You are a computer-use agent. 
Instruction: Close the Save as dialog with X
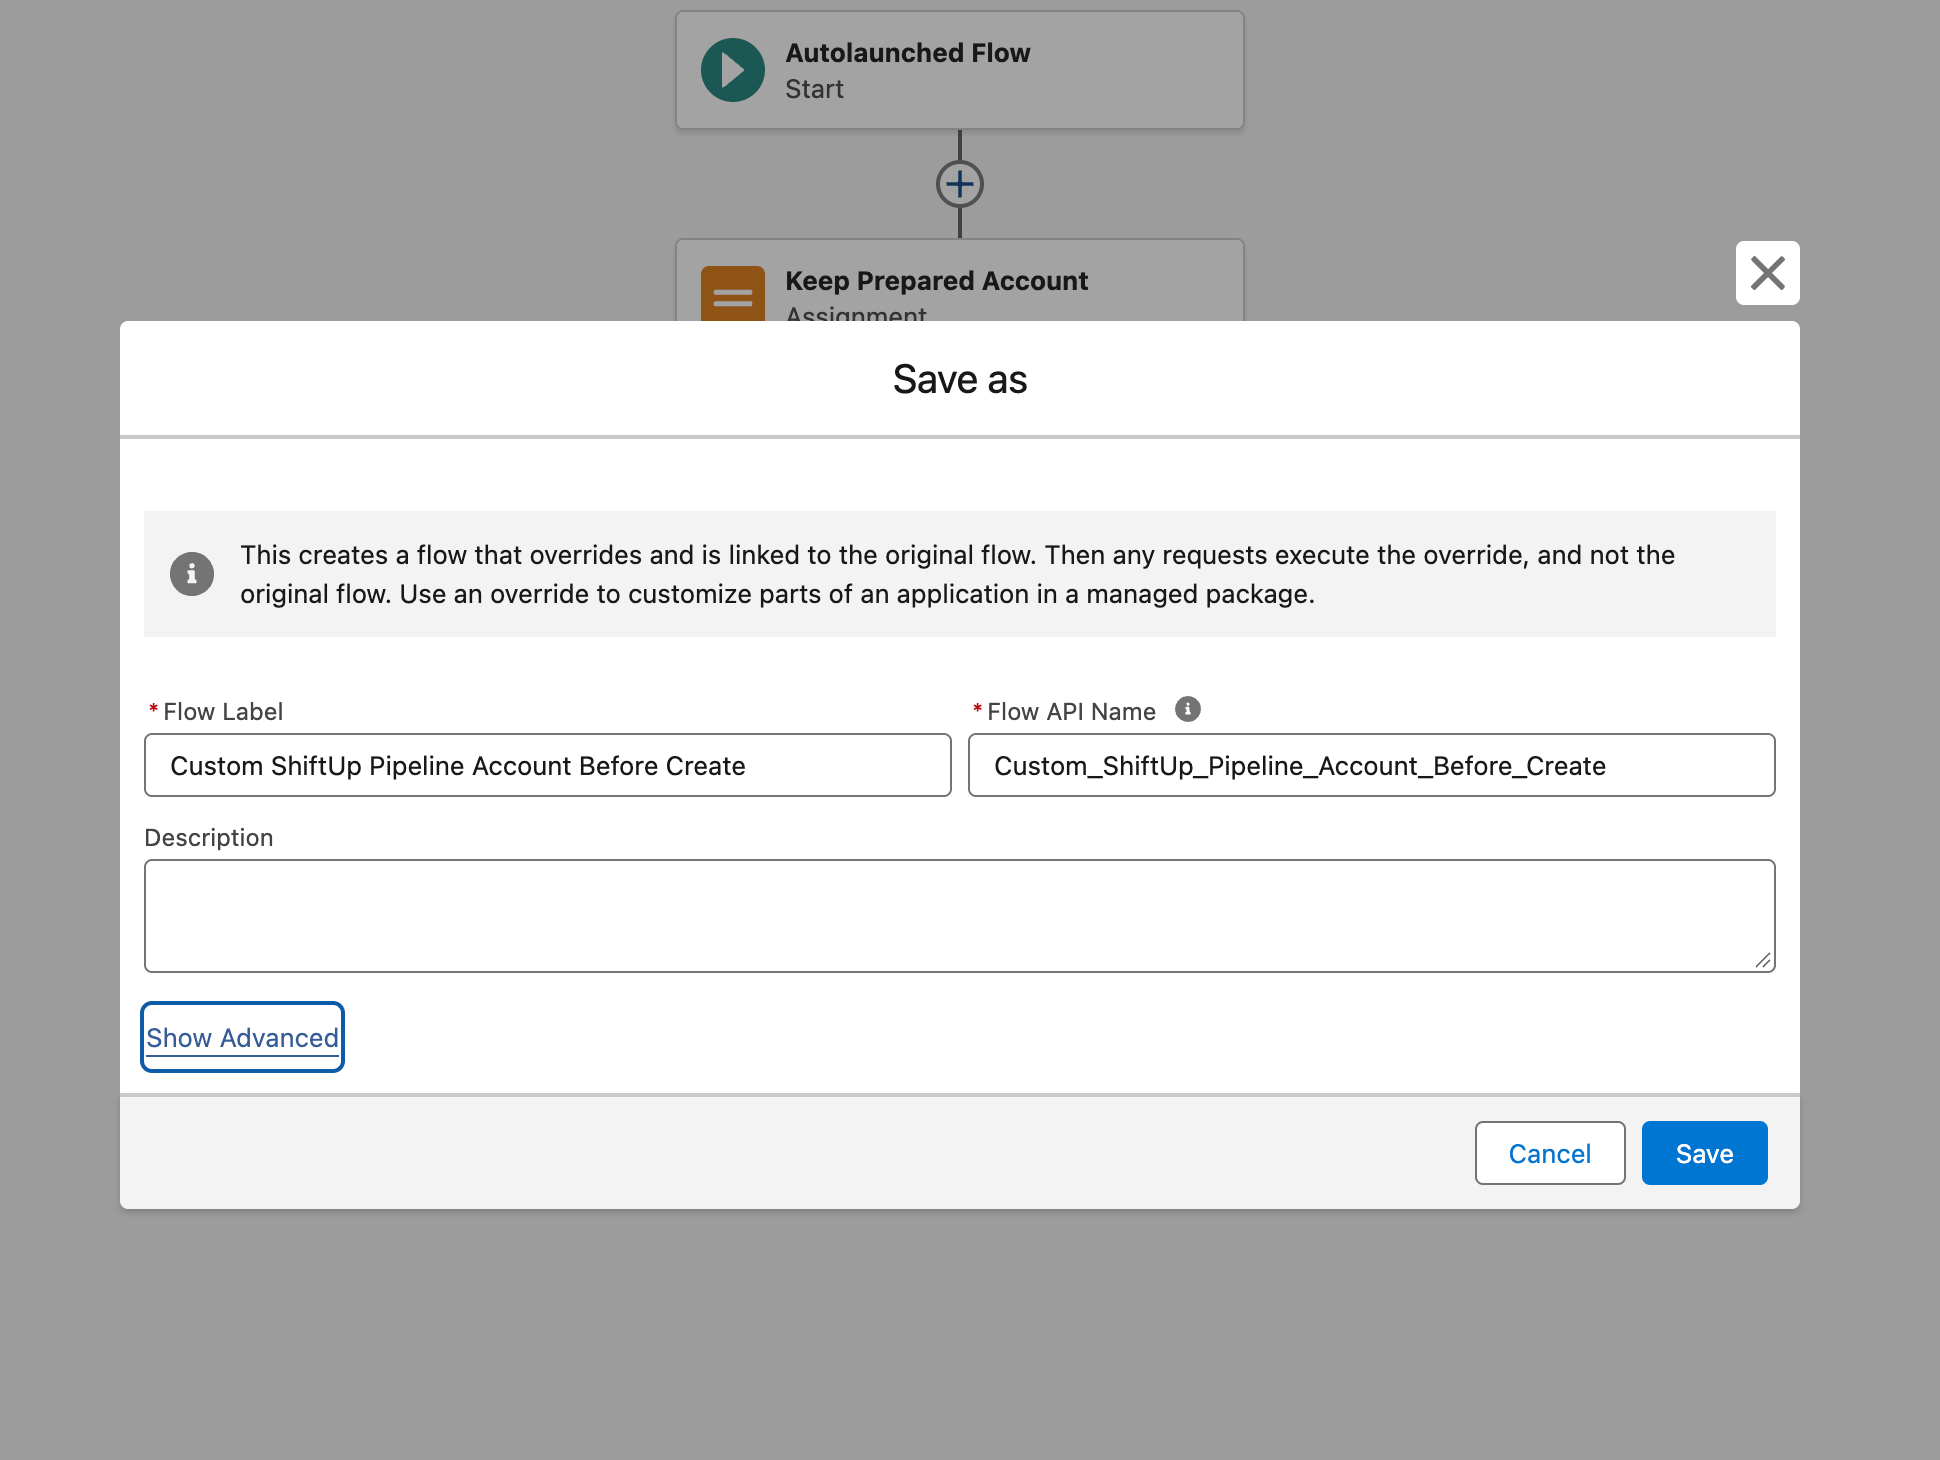coord(1767,273)
